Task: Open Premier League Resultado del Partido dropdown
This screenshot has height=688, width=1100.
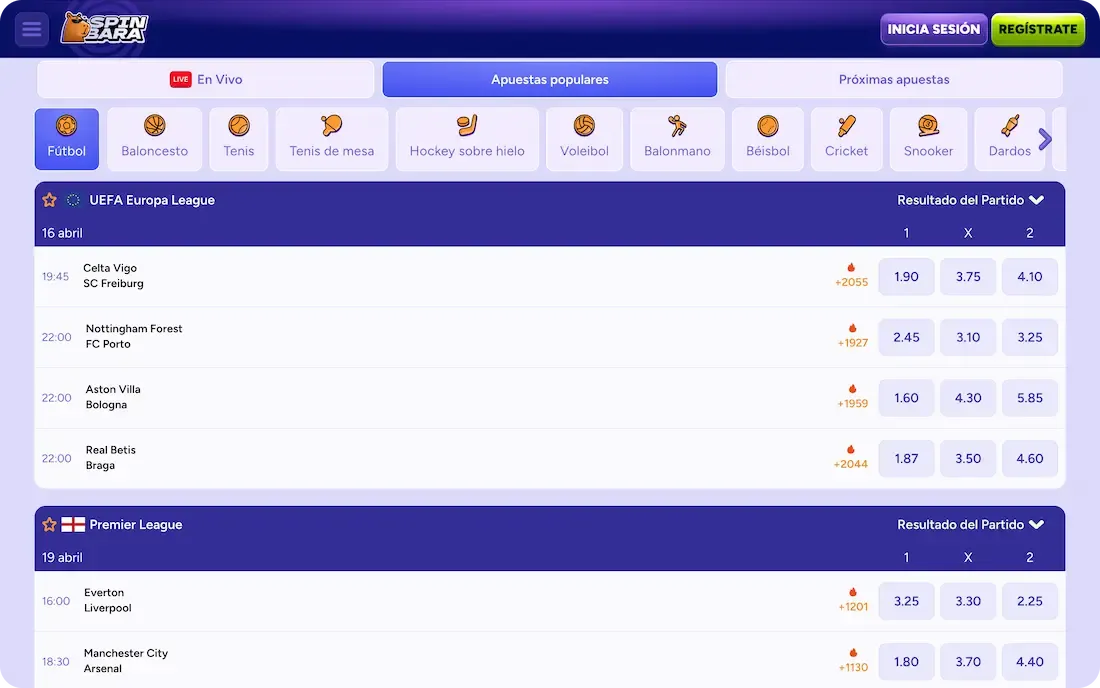Action: [970, 525]
